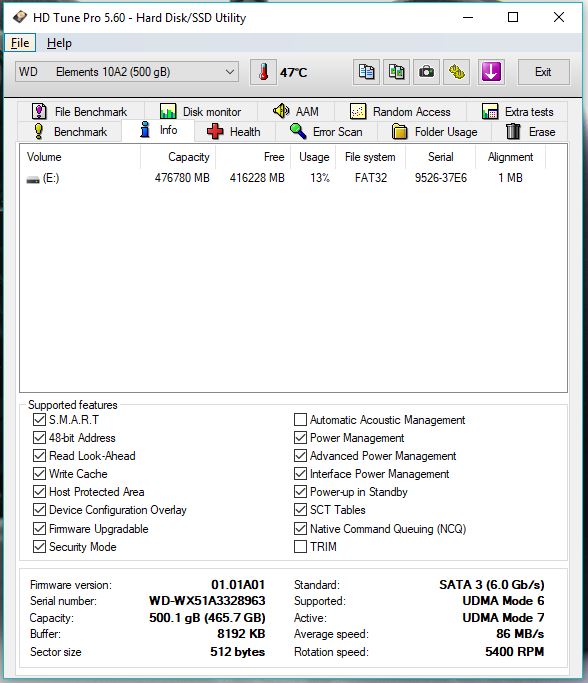Select the Info tab
Image resolution: width=588 pixels, height=683 pixels.
pyautogui.click(x=158, y=130)
